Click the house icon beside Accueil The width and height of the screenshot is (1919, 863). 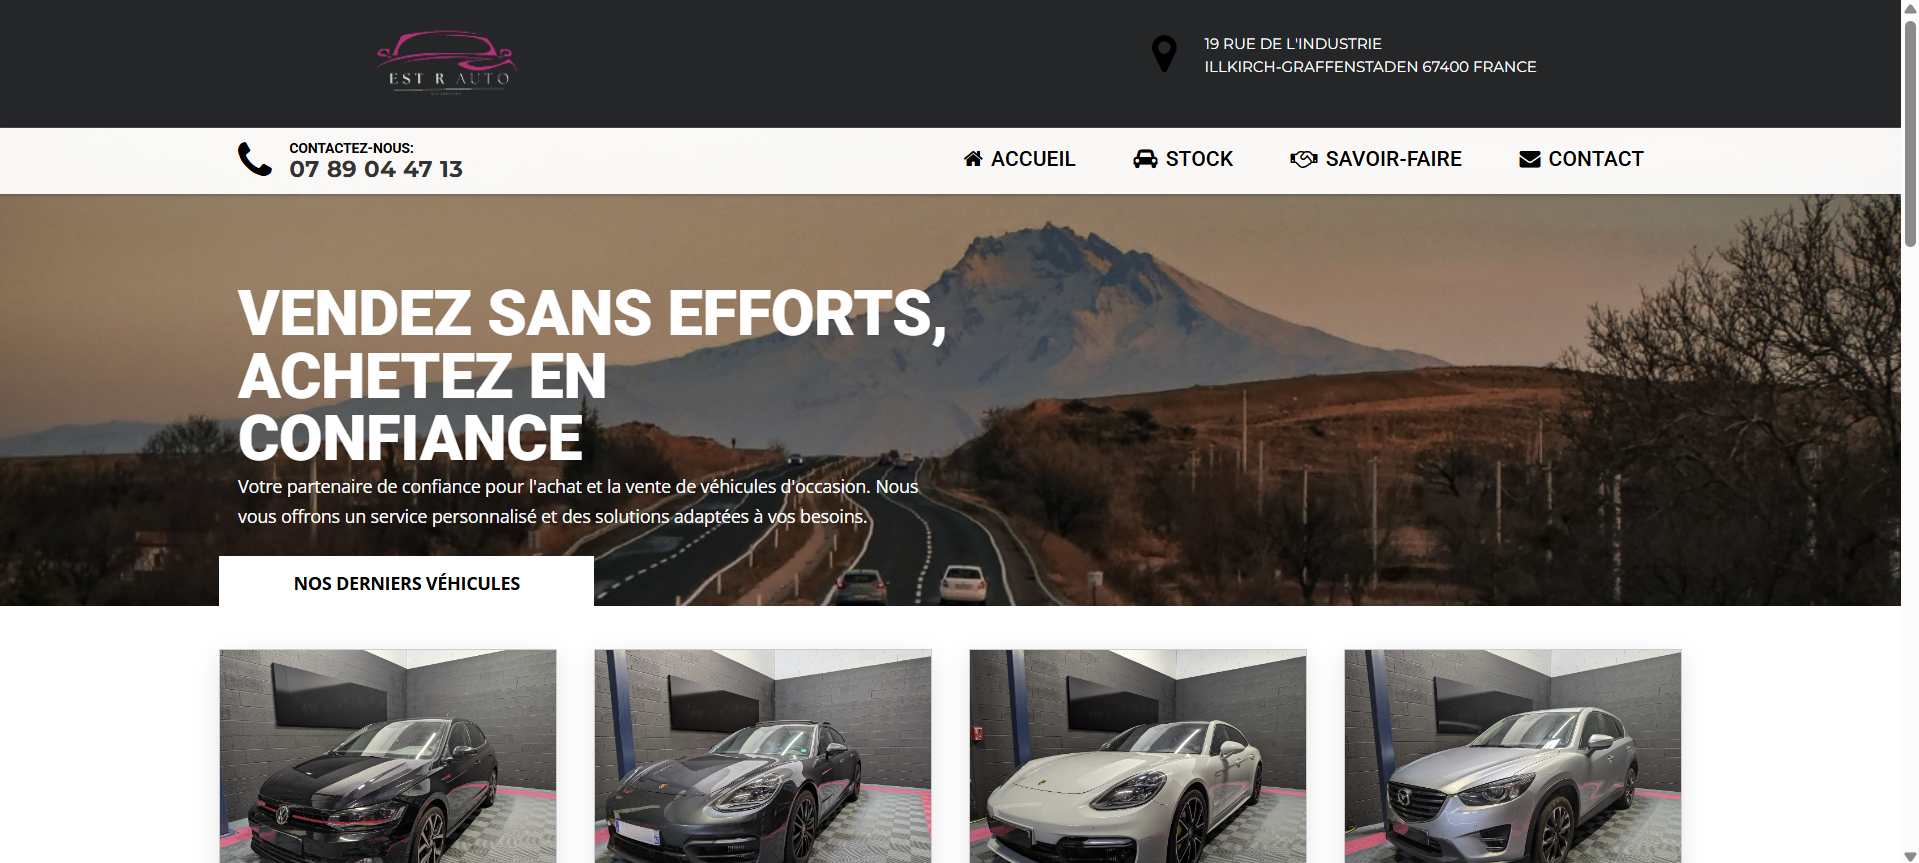tap(973, 158)
